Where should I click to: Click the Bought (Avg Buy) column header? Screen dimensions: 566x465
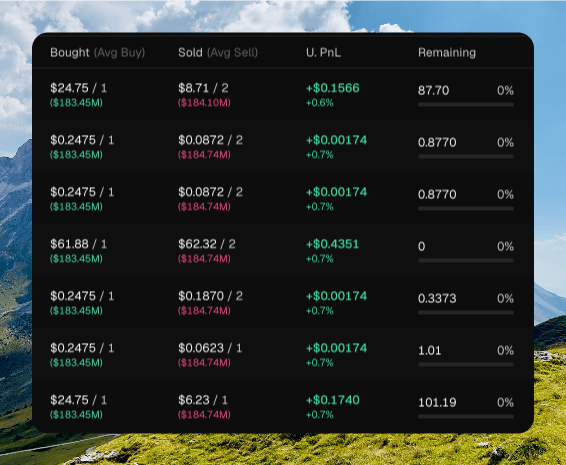coord(97,53)
